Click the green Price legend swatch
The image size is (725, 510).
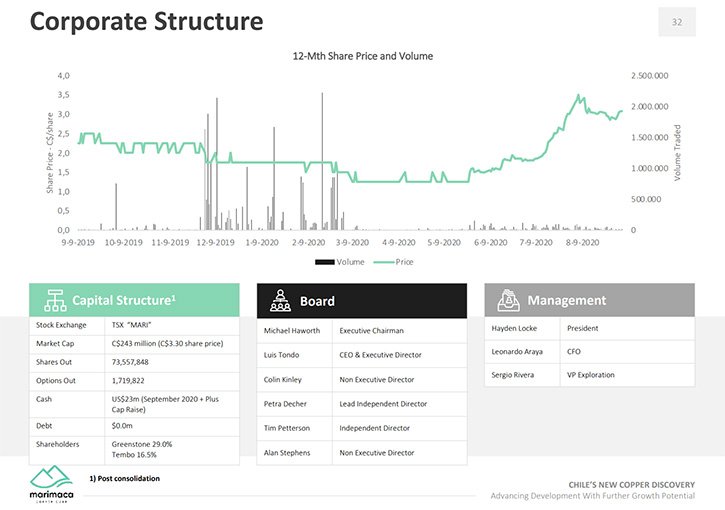point(383,262)
